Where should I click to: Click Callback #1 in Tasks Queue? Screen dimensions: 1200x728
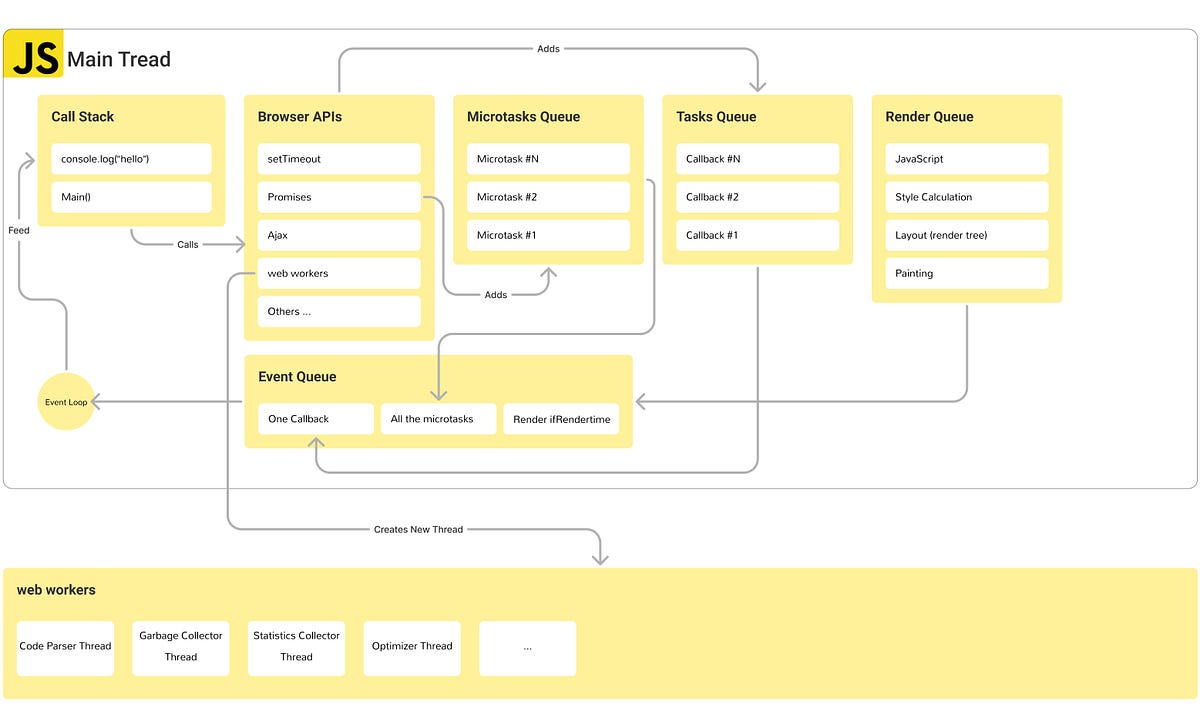point(756,235)
